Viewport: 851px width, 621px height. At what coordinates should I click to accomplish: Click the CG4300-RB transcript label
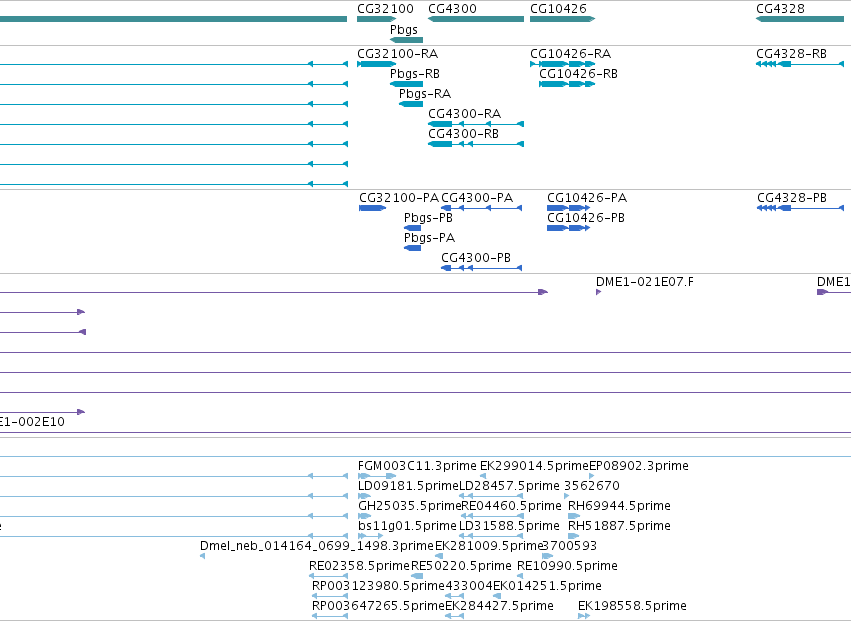click(463, 134)
